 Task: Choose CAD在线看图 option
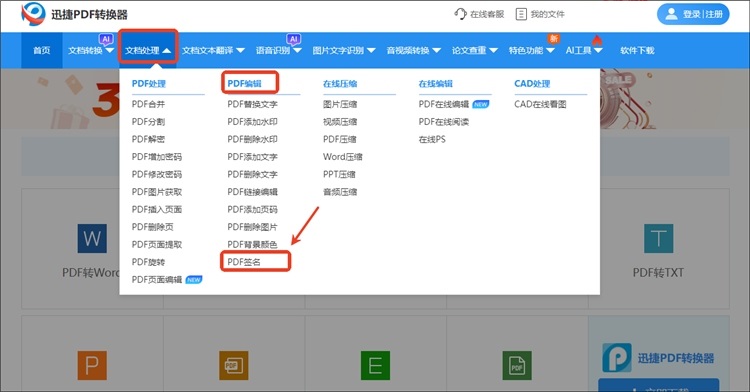point(540,104)
